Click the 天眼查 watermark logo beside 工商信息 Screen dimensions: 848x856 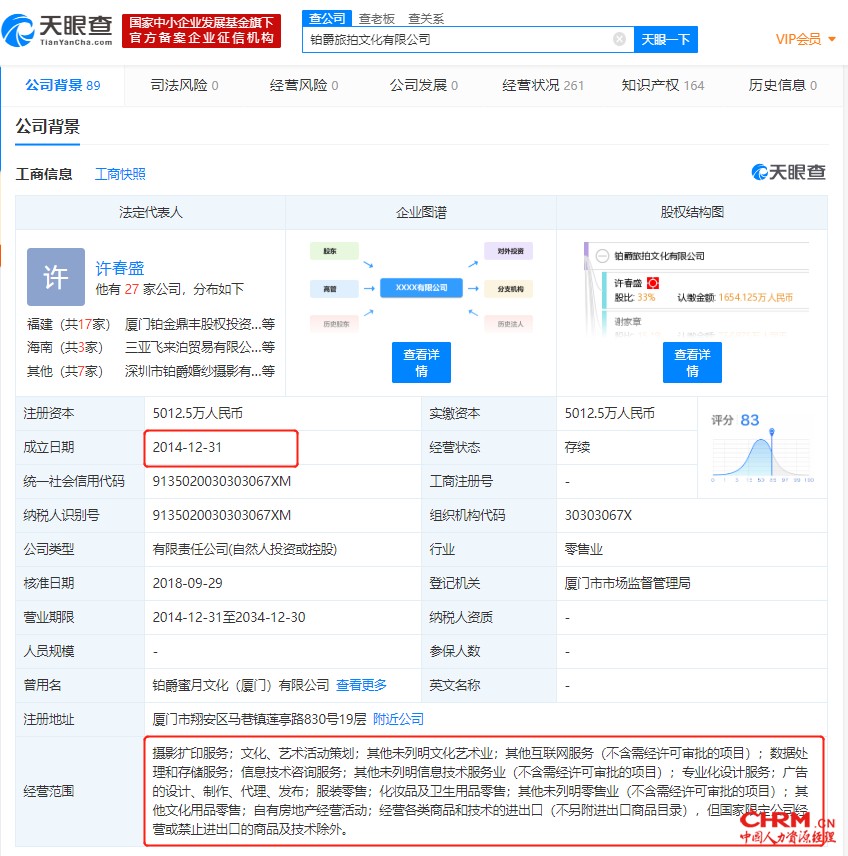(789, 172)
